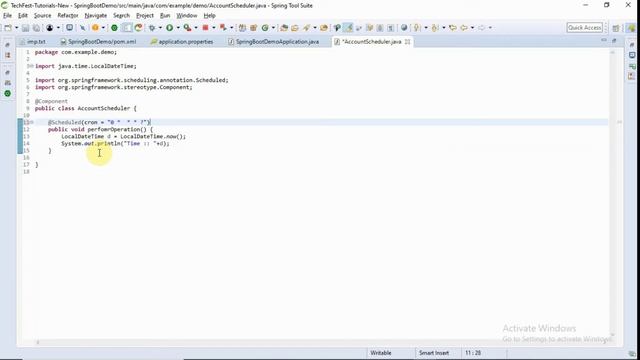Click the green Boot Dashboard icon in the left sidebar
640x360 pixels.
(x=7, y=93)
